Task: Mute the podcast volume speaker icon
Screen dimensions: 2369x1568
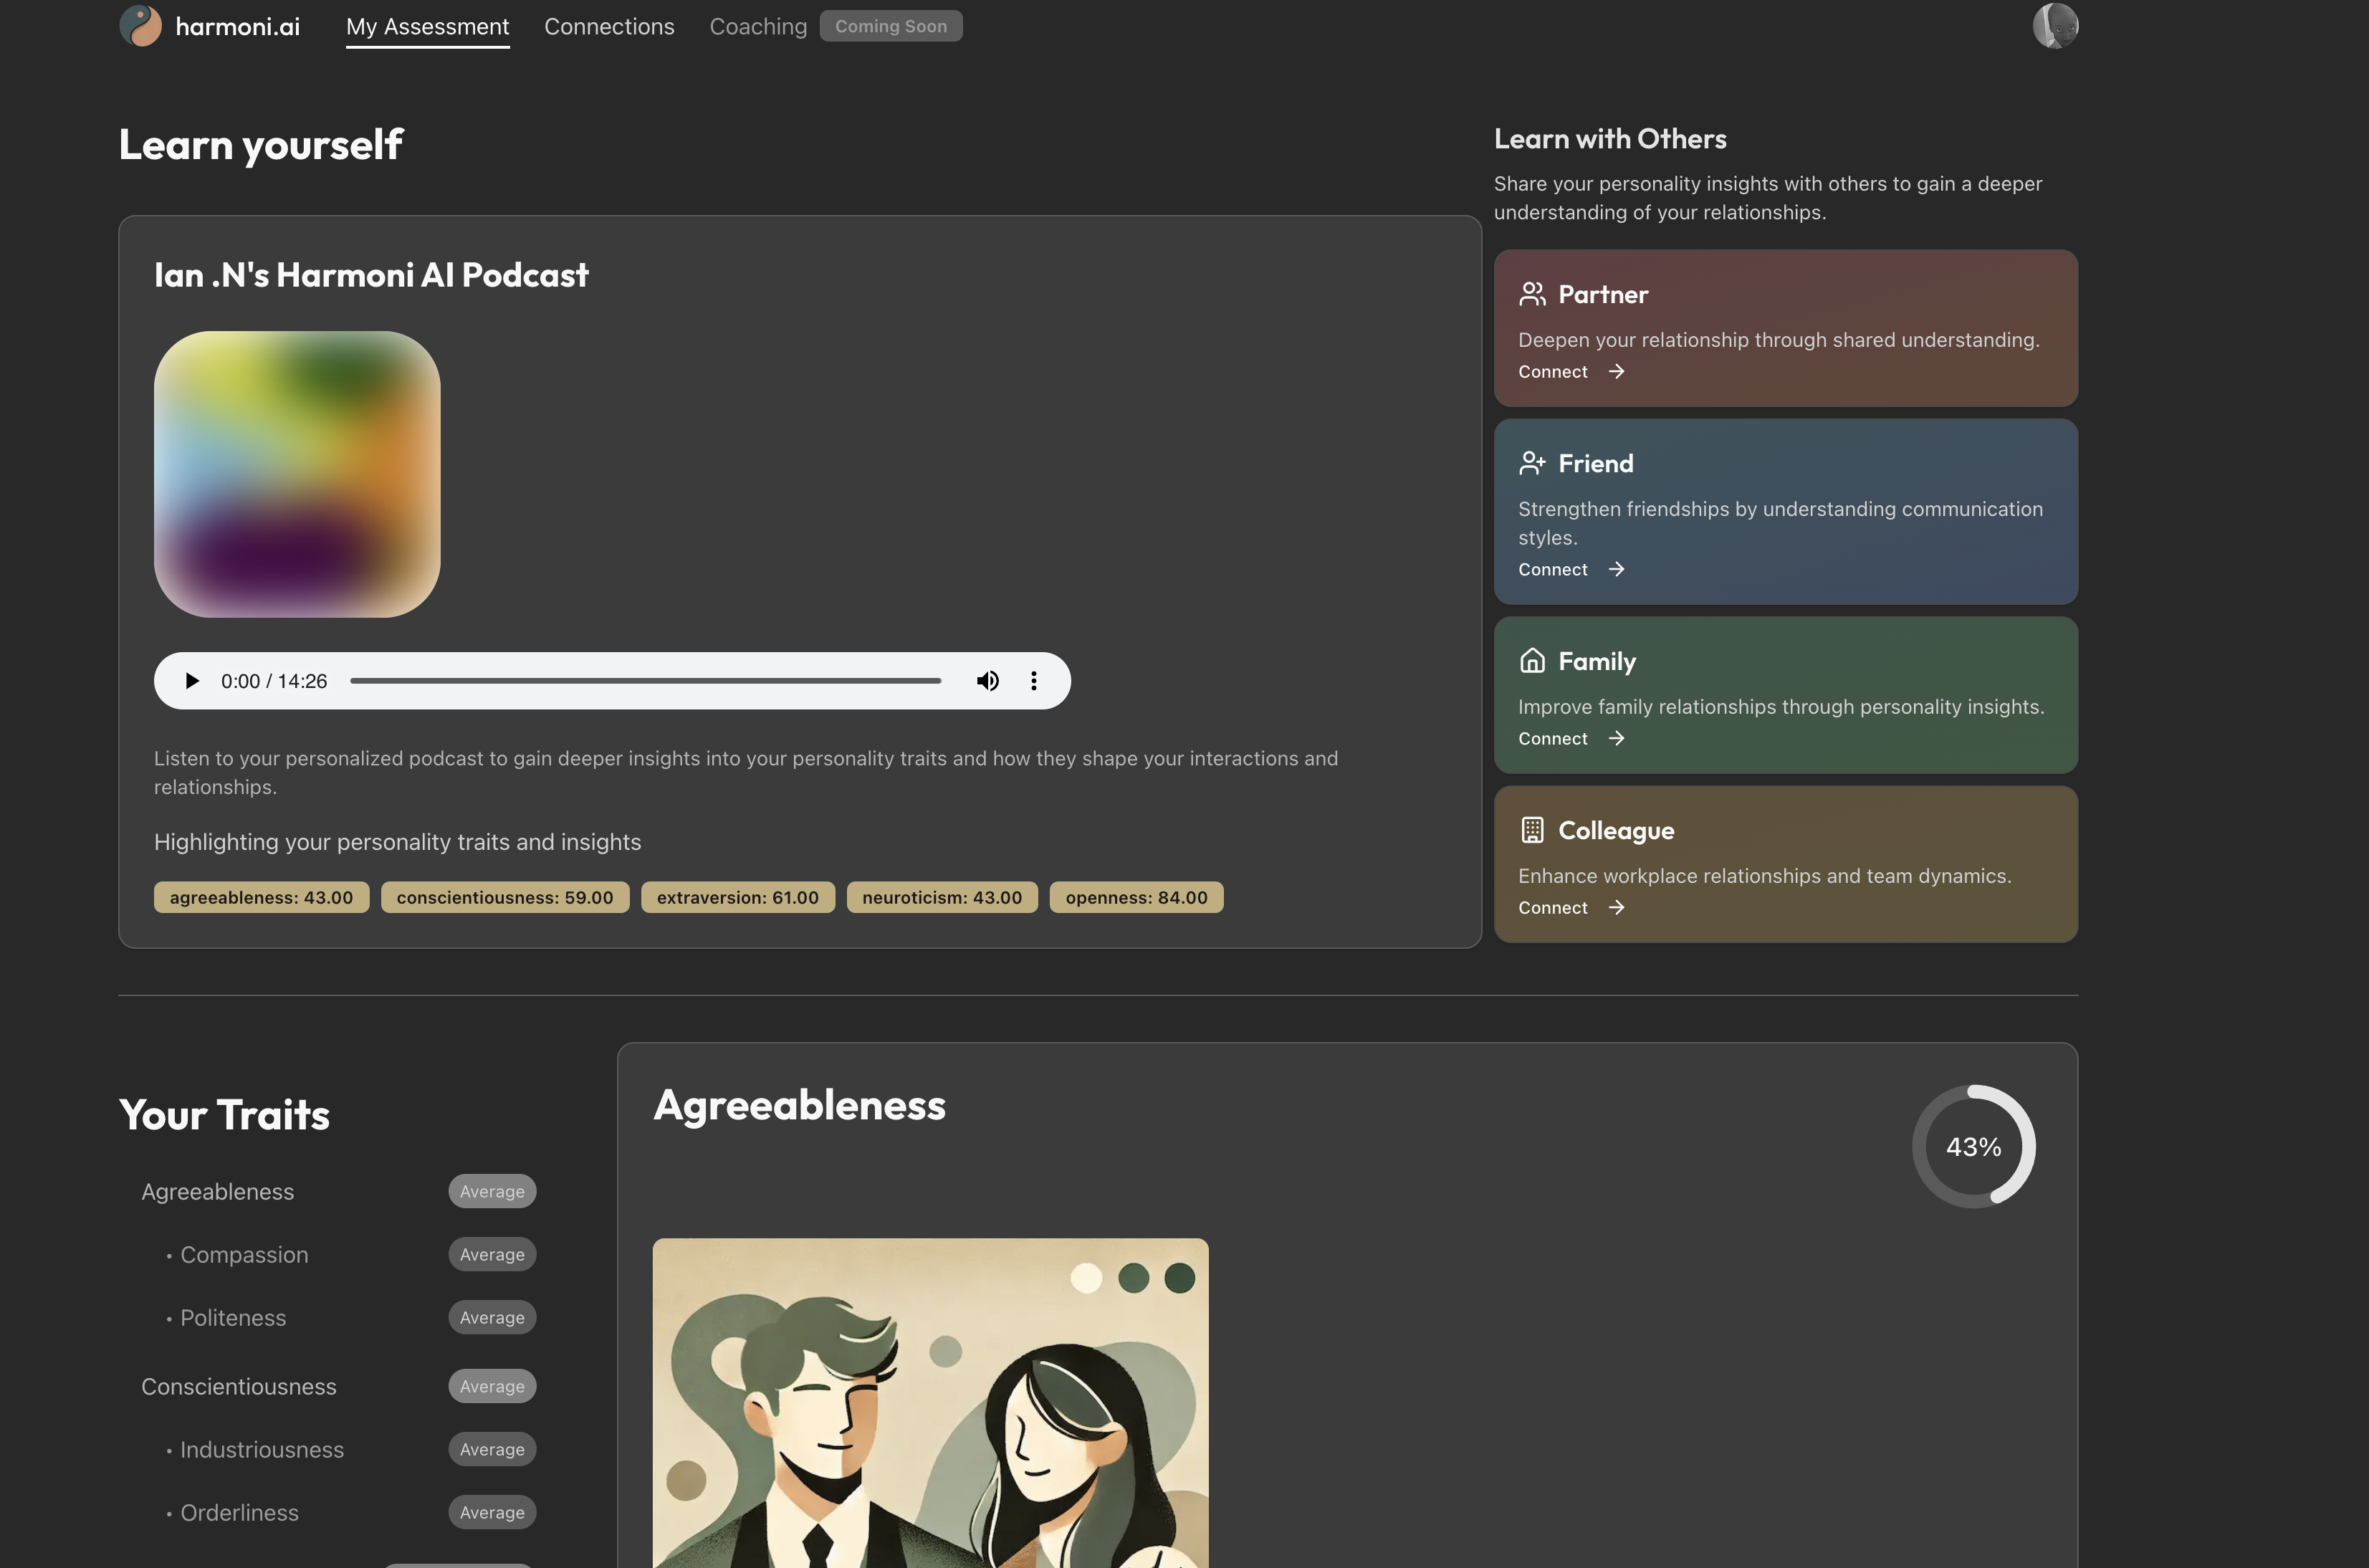Action: 987,681
